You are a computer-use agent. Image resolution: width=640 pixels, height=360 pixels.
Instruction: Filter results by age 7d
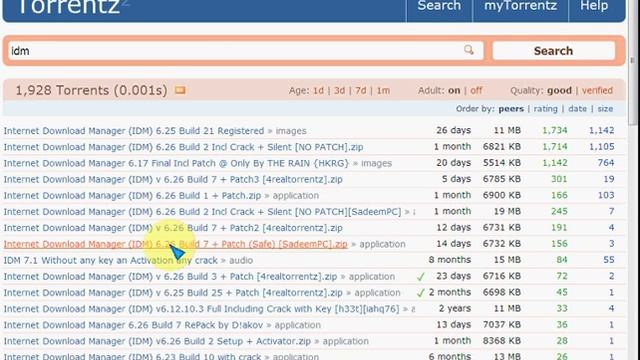pyautogui.click(x=360, y=91)
